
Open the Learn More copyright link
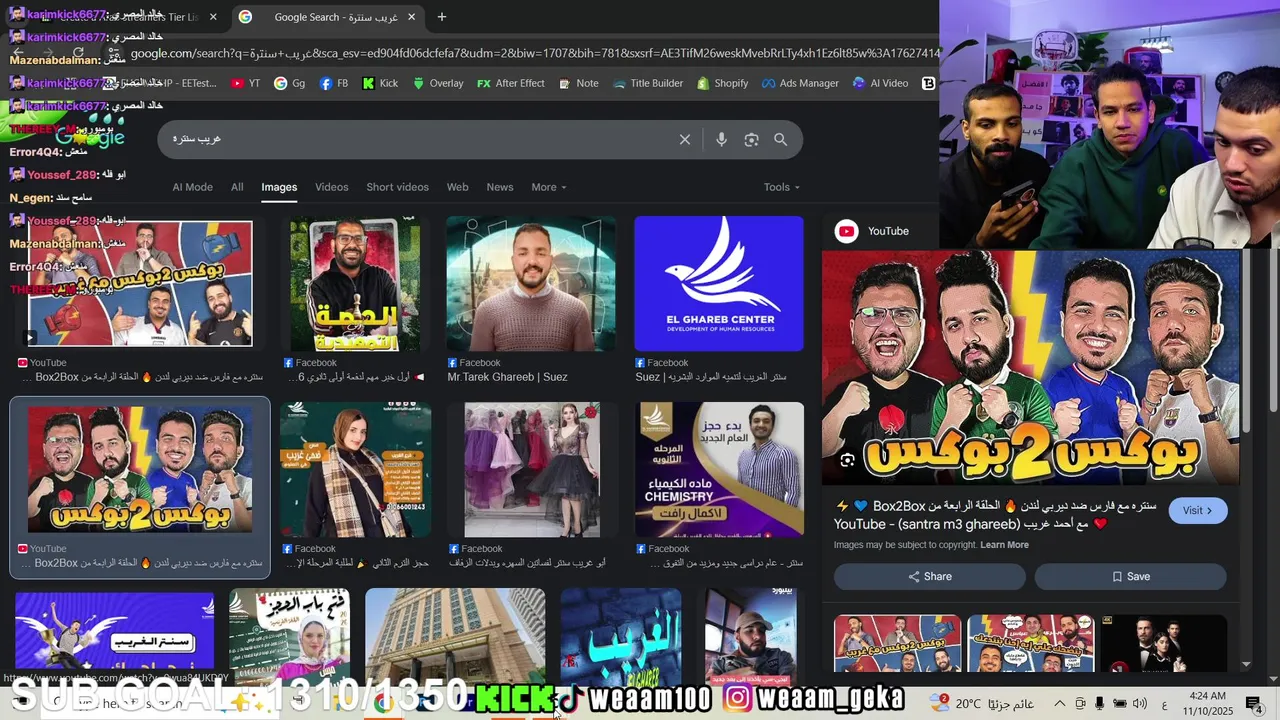(x=1004, y=545)
